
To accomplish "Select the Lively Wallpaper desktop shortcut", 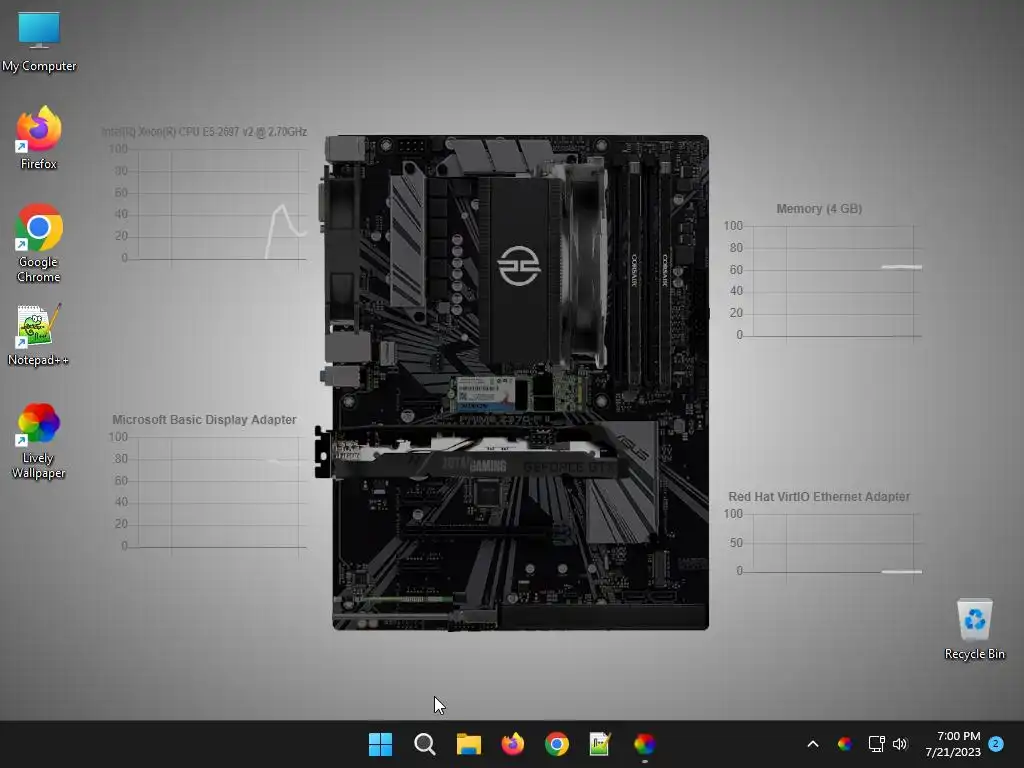I will pos(38,441).
